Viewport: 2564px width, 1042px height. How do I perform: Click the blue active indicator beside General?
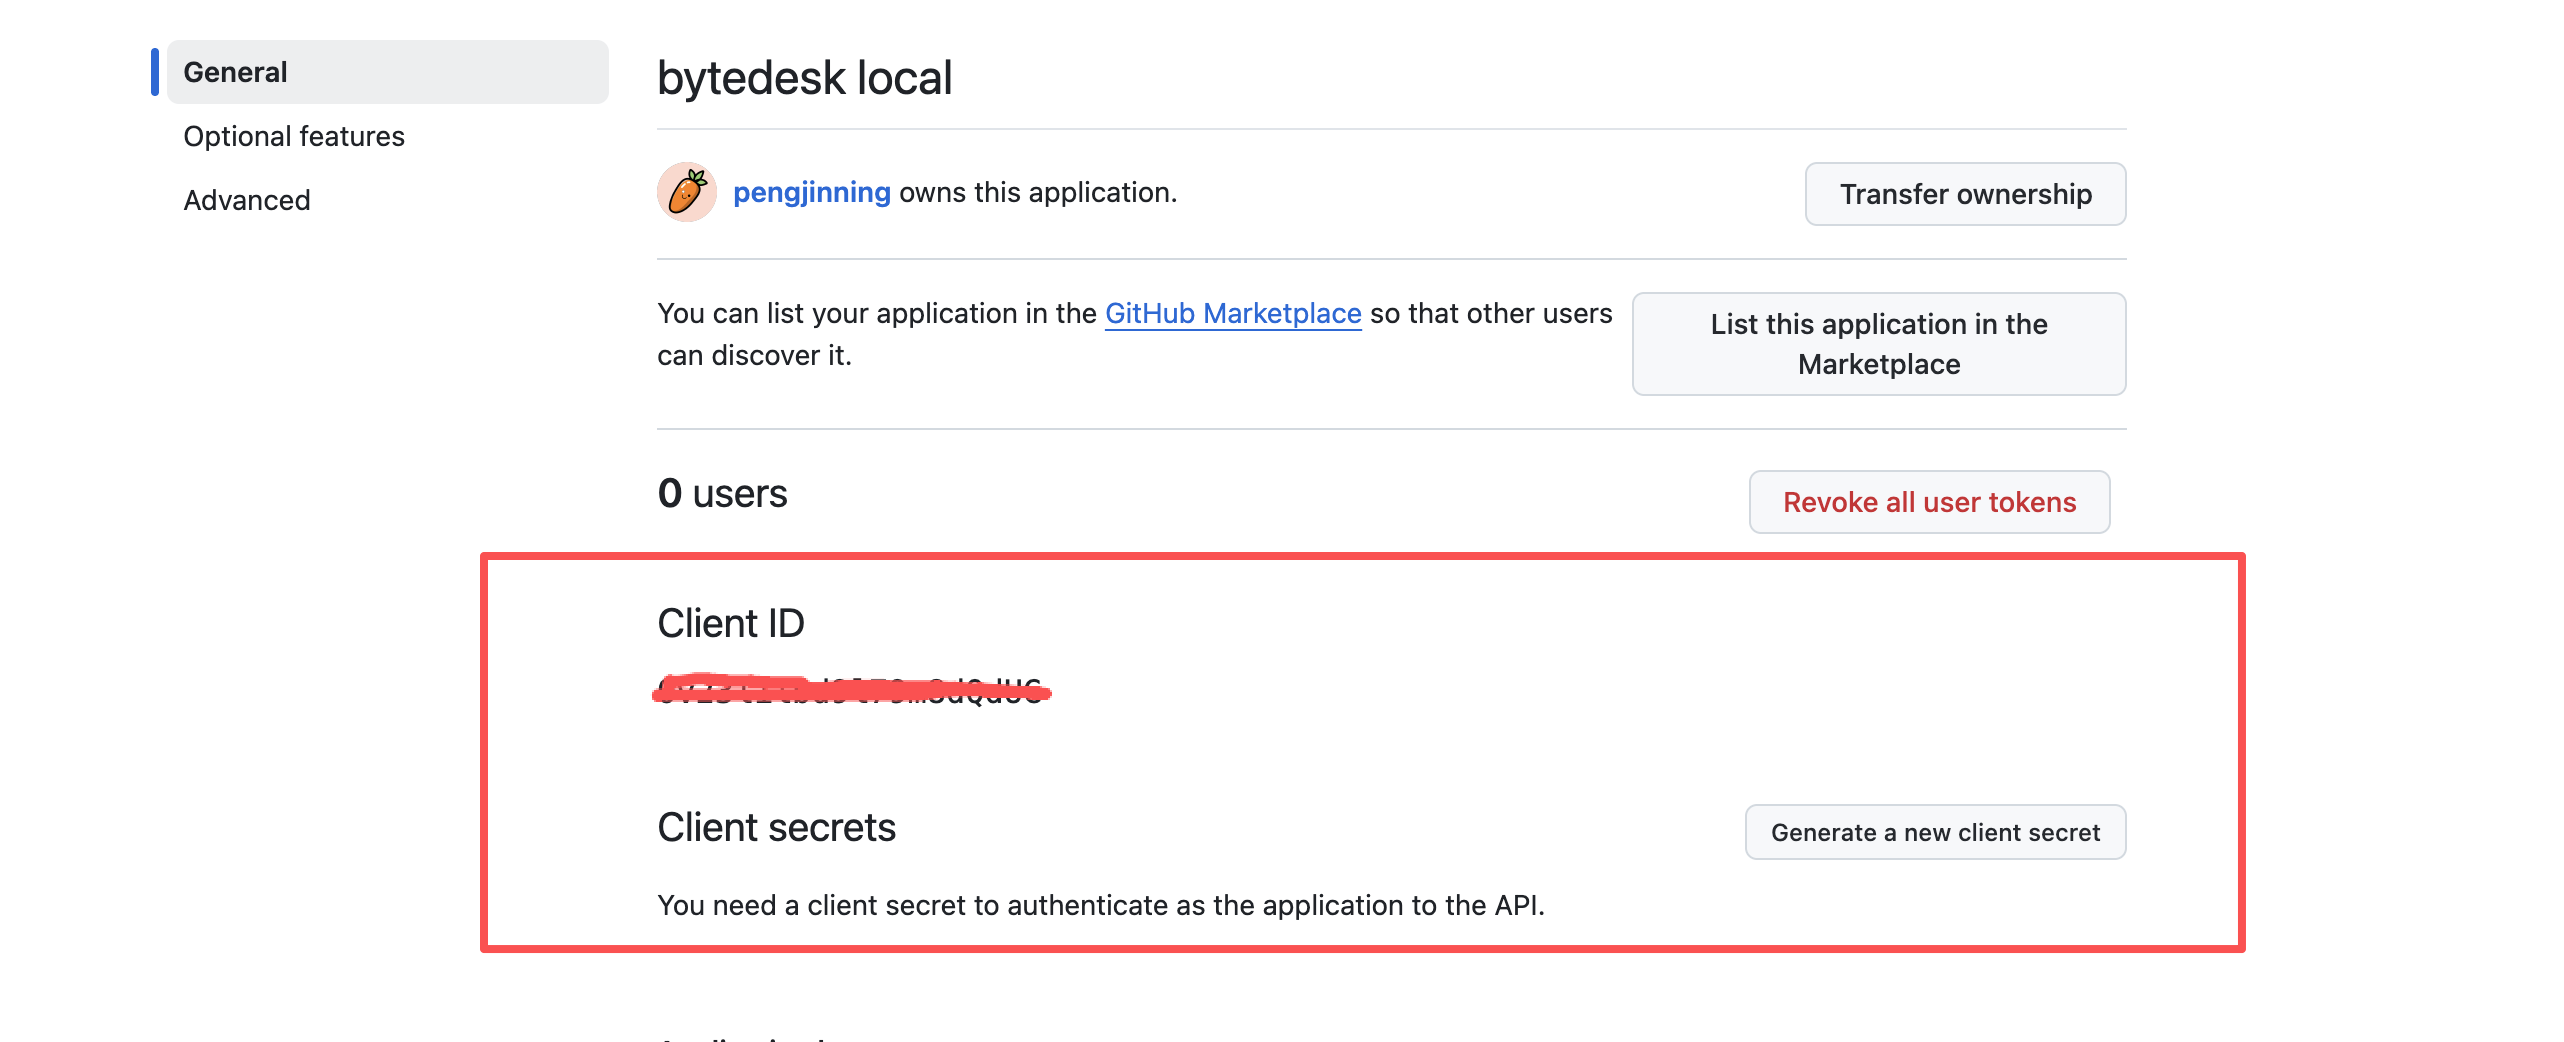(155, 72)
